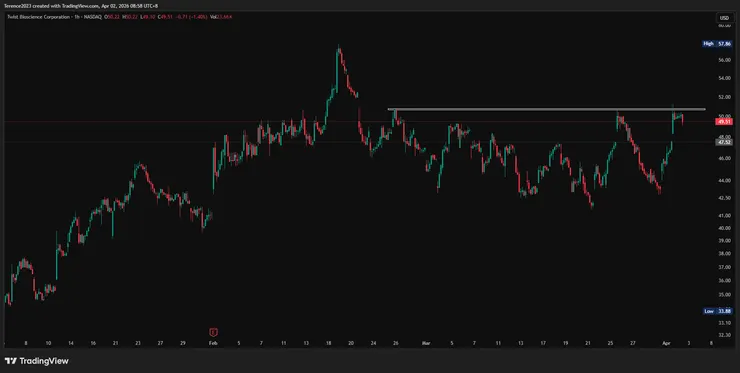The width and height of the screenshot is (740, 373).
Task: Open the USD currency selector
Action: point(724,18)
